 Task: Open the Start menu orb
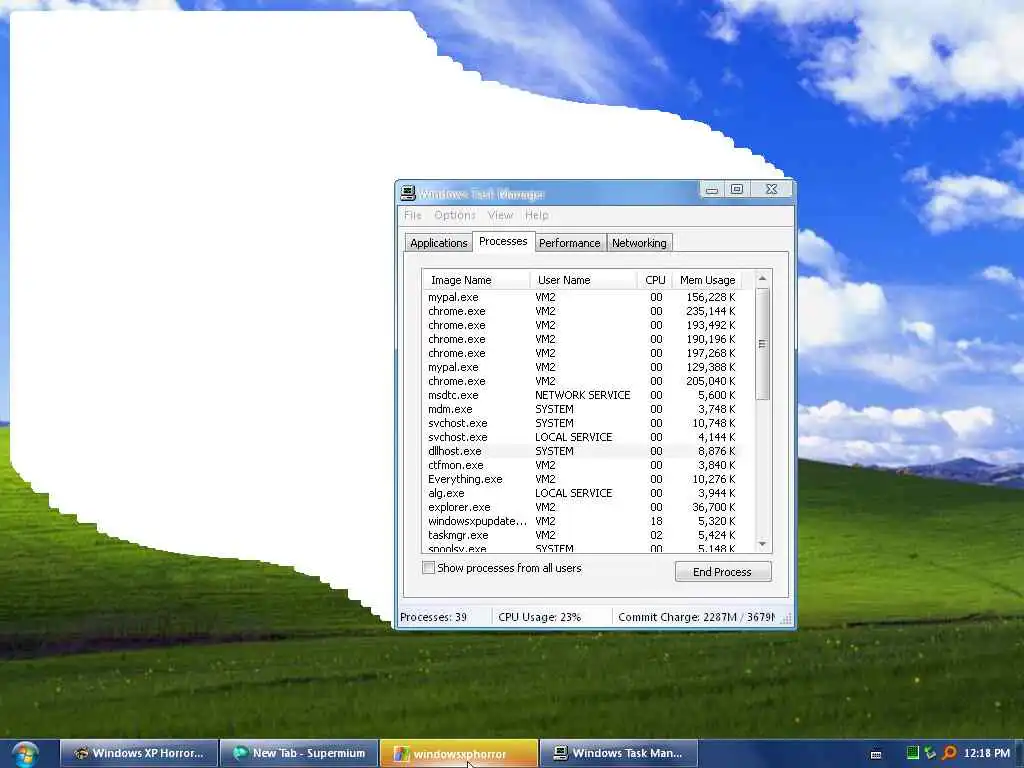coord(25,754)
